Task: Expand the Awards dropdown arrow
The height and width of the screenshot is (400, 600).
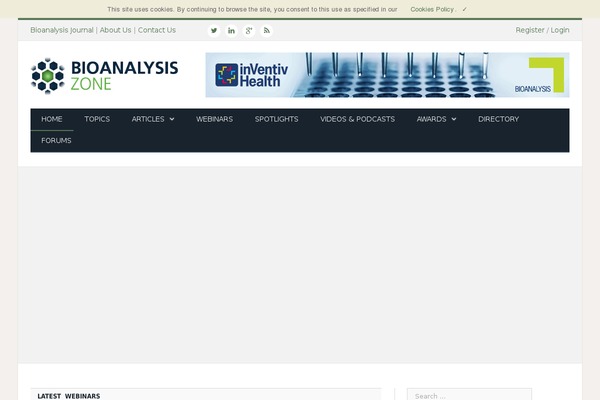Action: (454, 119)
